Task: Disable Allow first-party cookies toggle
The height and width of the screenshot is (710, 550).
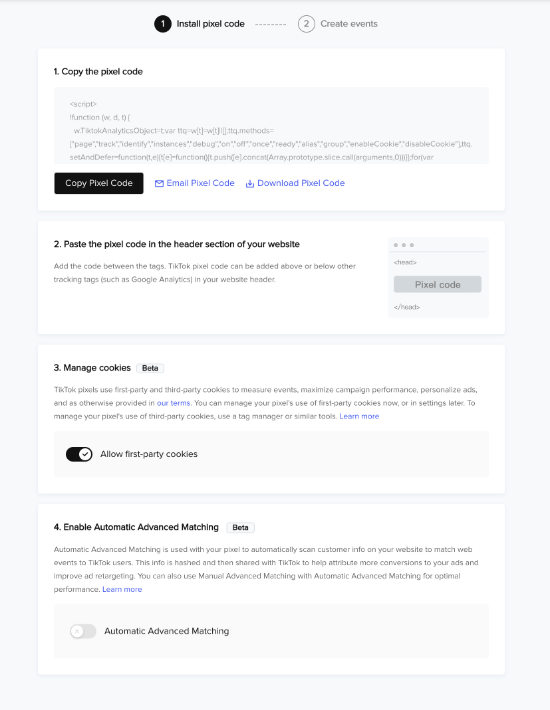Action: click(79, 454)
